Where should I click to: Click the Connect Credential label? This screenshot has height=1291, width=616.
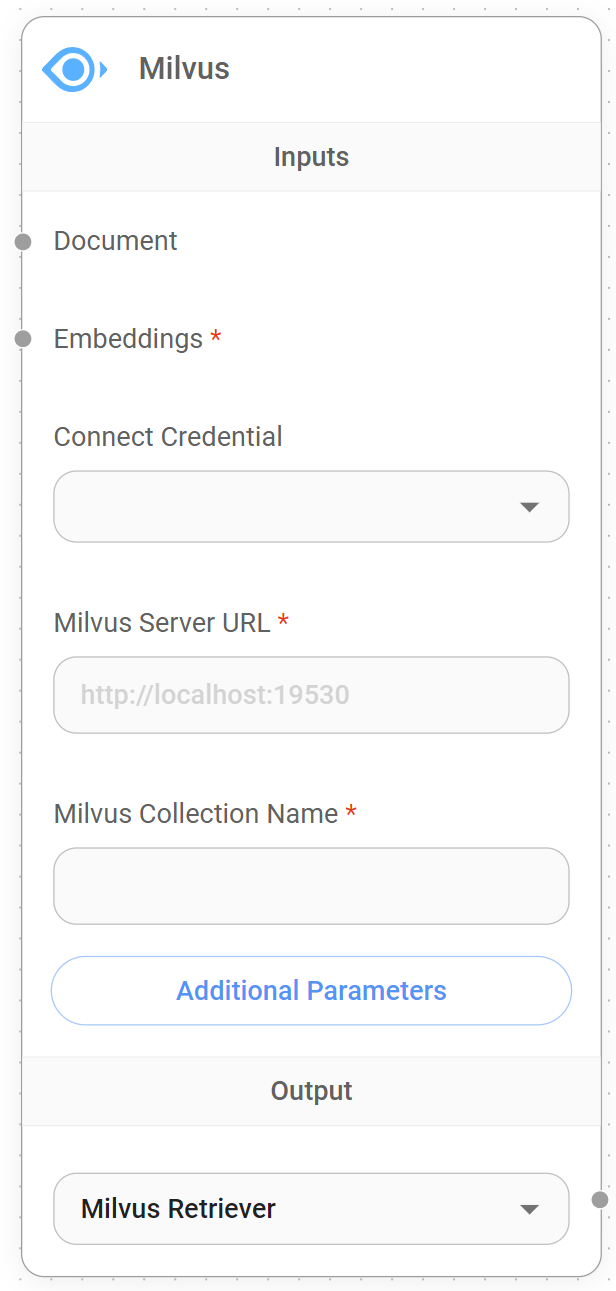[167, 436]
